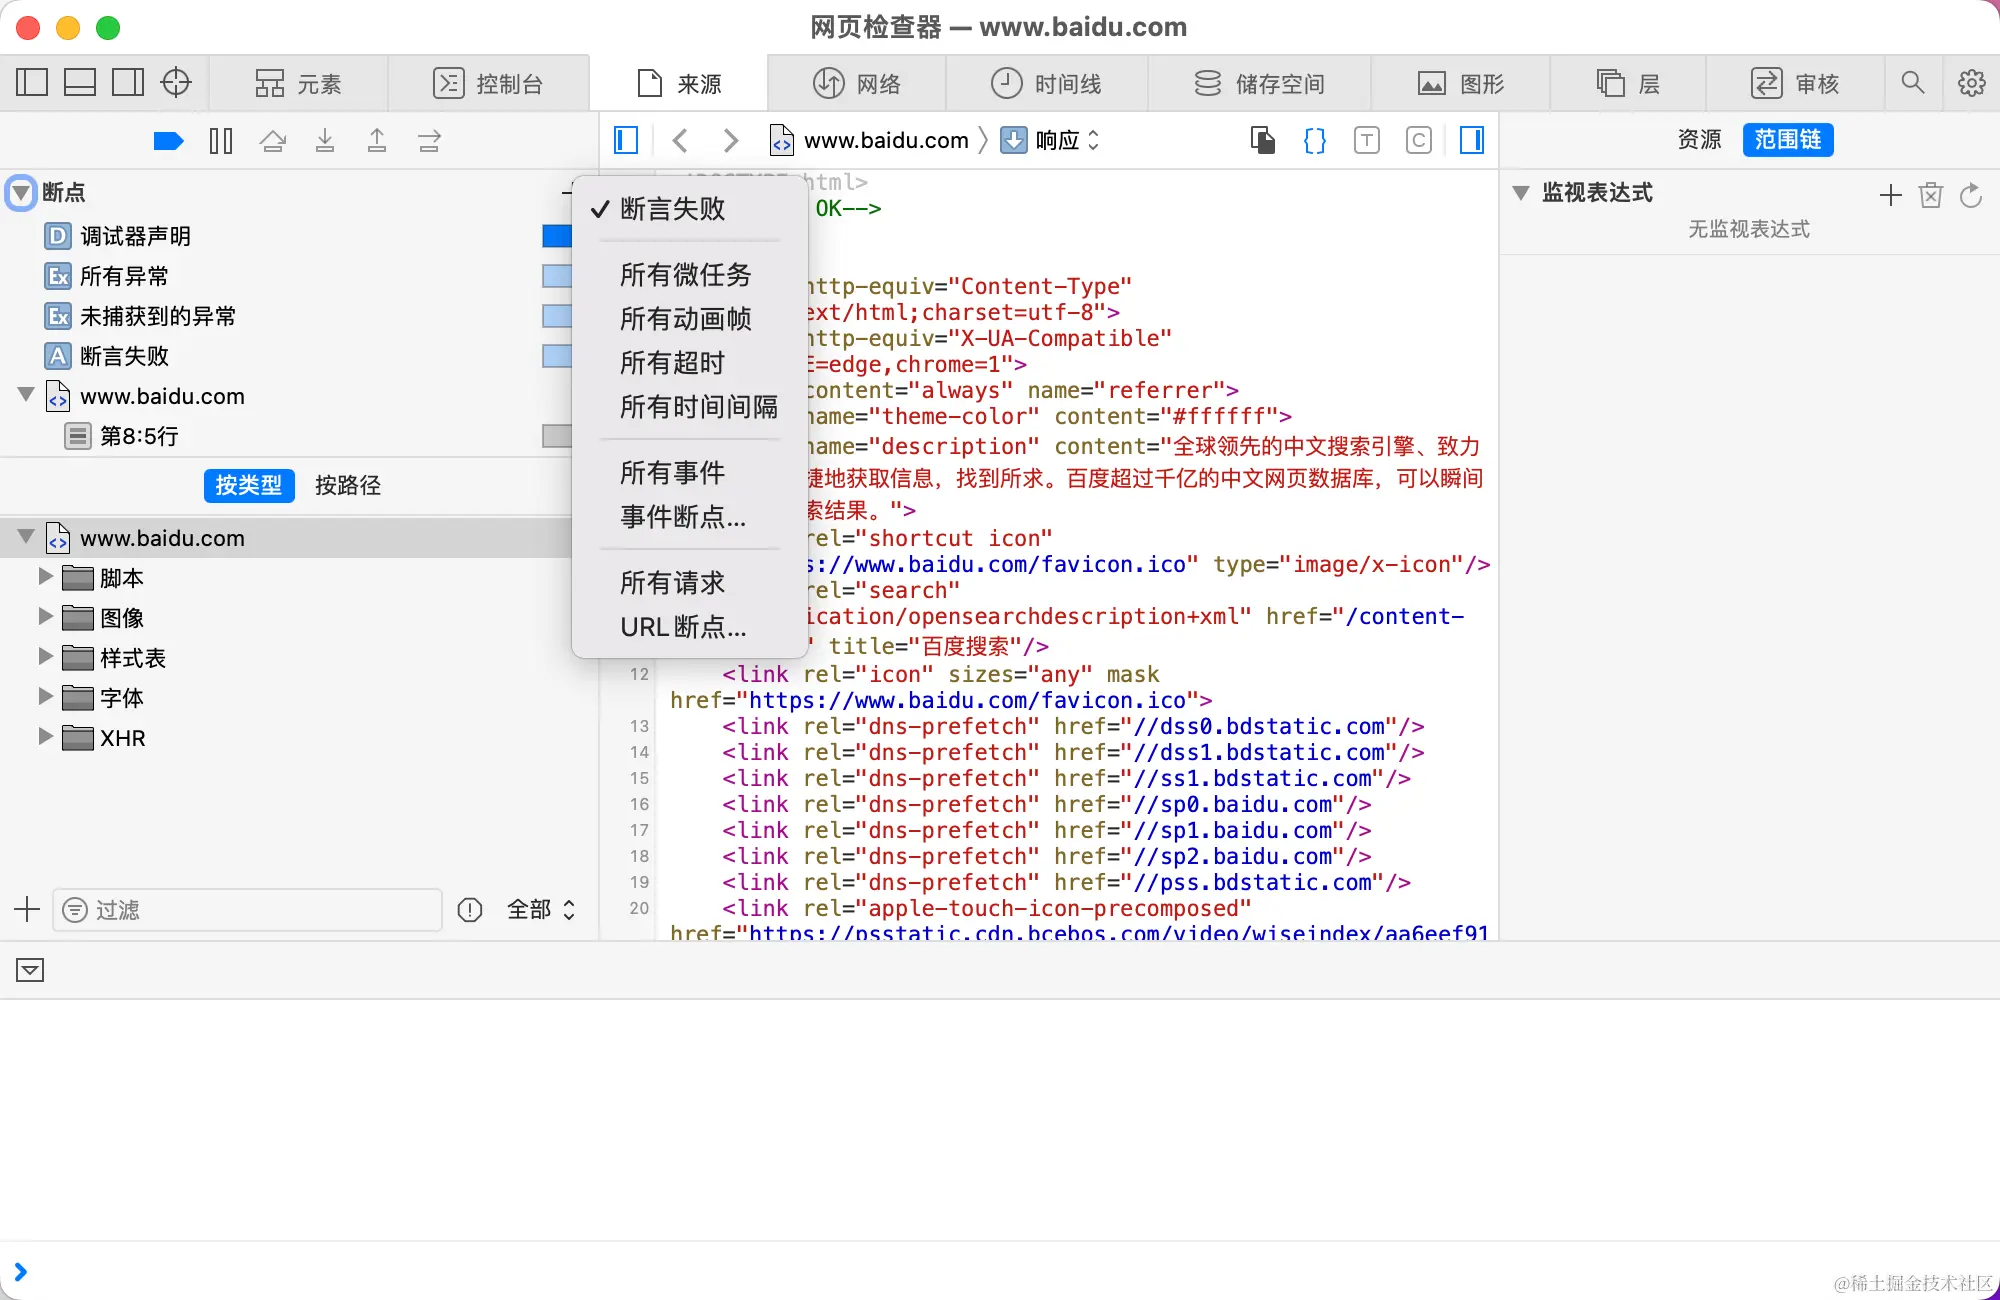Open the inspector settings gear
This screenshot has height=1300, width=2000.
1971,83
